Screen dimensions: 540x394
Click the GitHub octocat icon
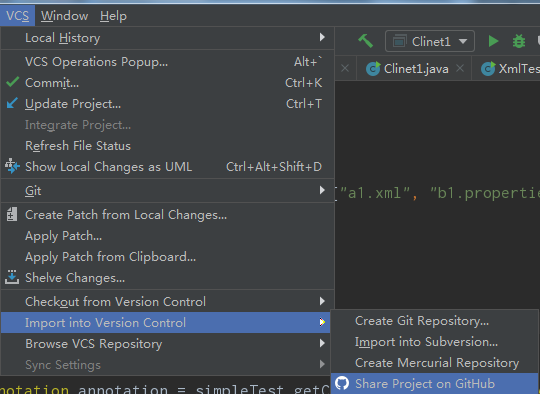[342, 383]
